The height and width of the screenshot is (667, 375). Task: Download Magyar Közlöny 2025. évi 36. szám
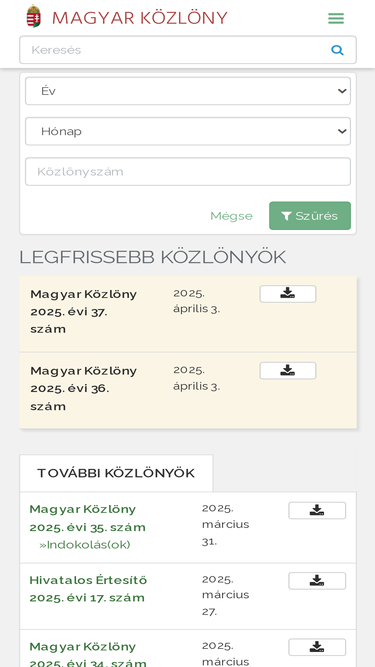click(x=288, y=371)
